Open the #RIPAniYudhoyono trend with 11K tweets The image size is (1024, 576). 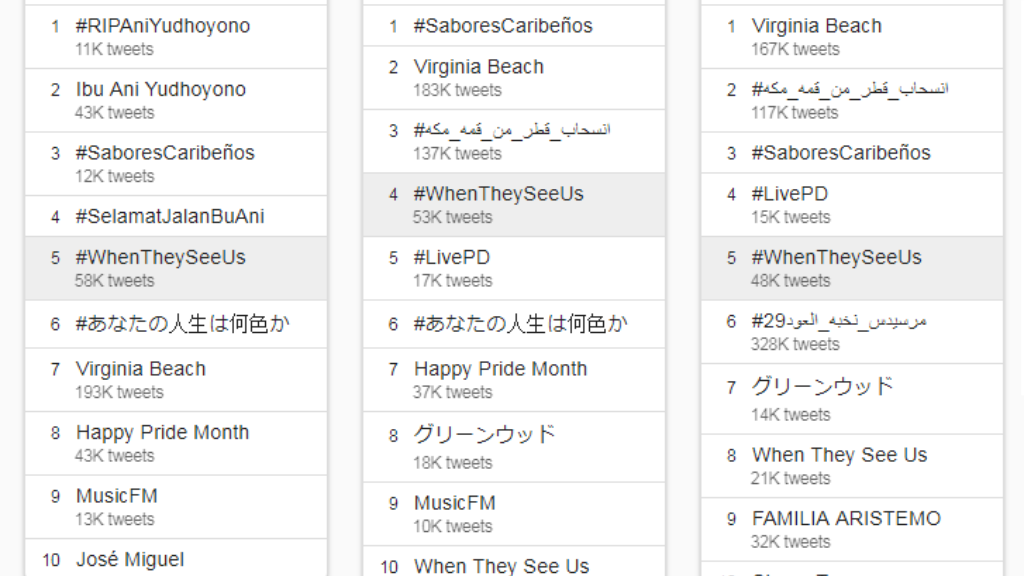pos(163,26)
